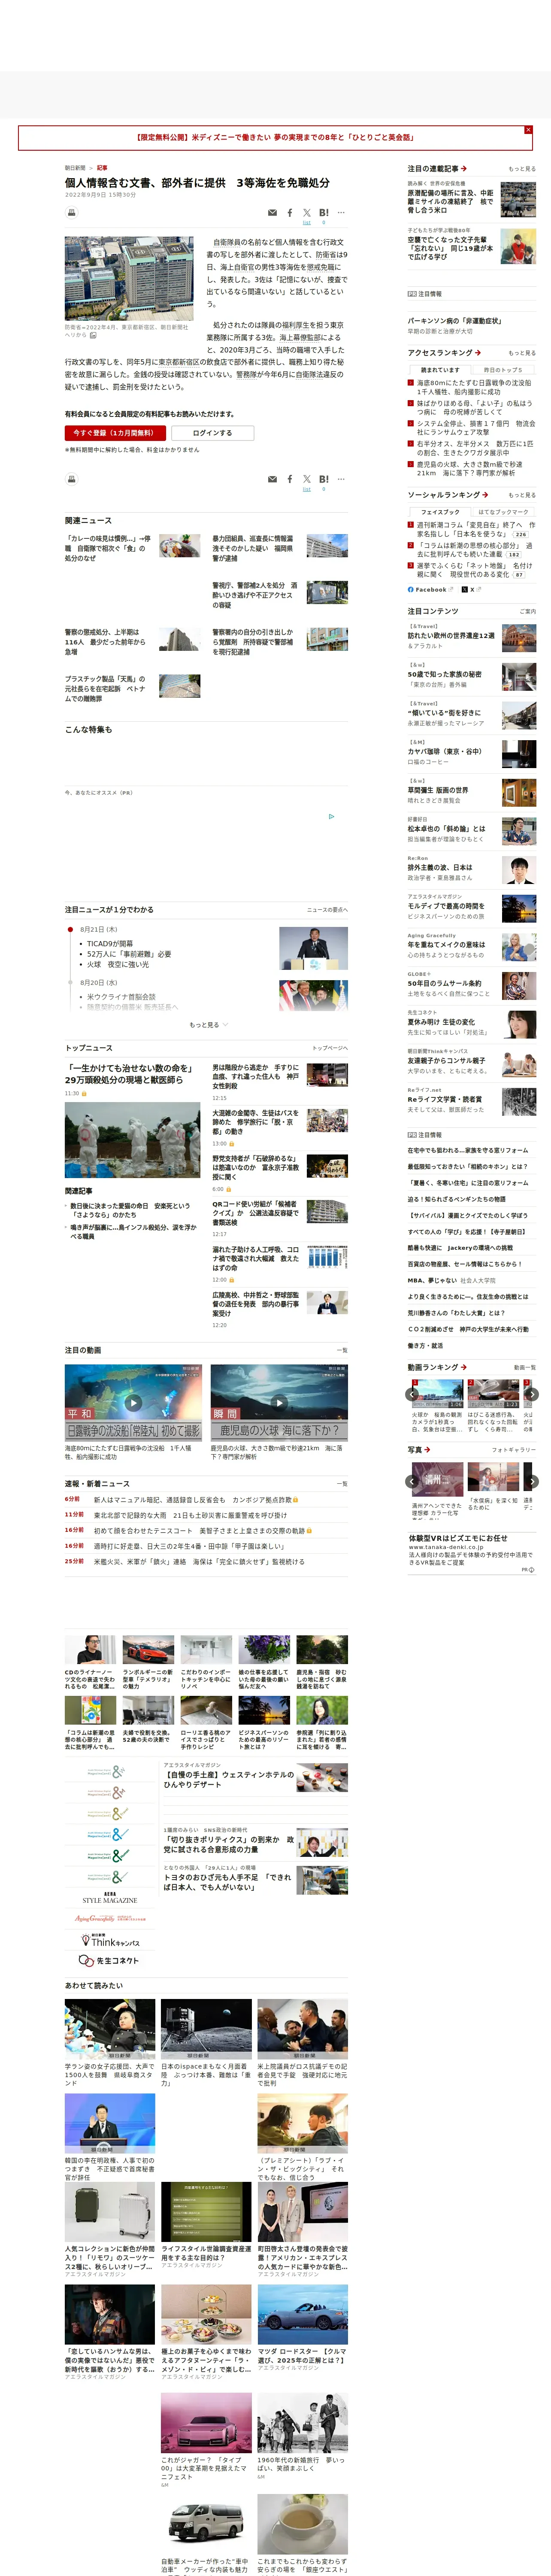Screen dimensions: 551x2576
Task: Open AERA STYLE MAGAZINE logo link
Action: (x=109, y=1897)
